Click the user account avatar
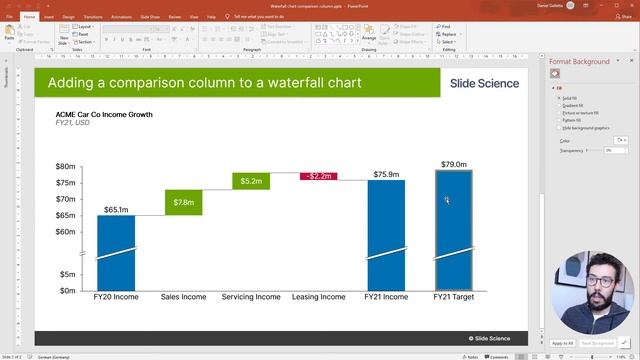 click(x=570, y=6)
